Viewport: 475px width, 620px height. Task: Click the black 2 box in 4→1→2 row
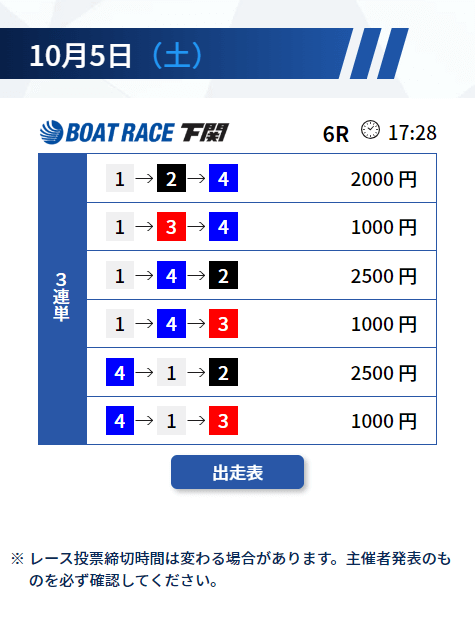pyautogui.click(x=223, y=372)
